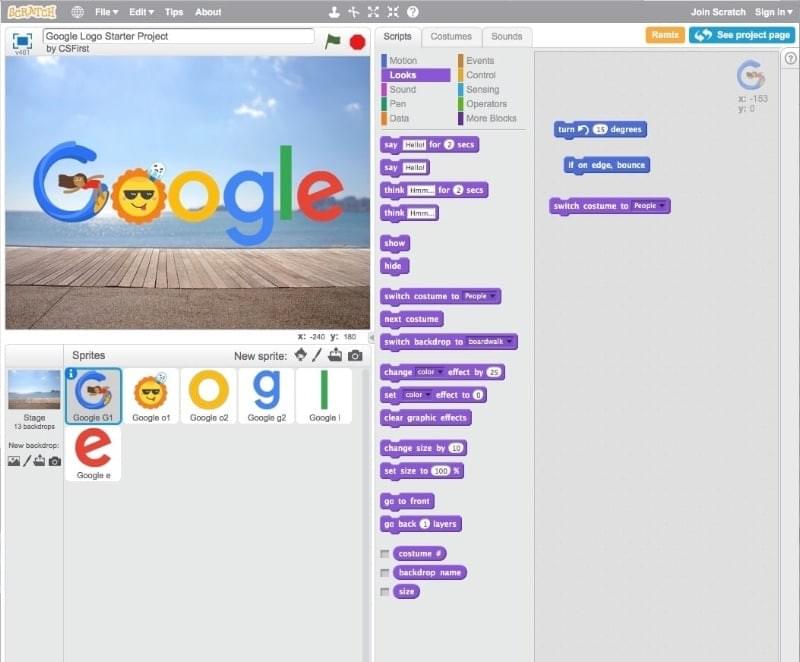This screenshot has width=800, height=662.
Task: Switch the stage to full screen mode
Action: pos(22,40)
